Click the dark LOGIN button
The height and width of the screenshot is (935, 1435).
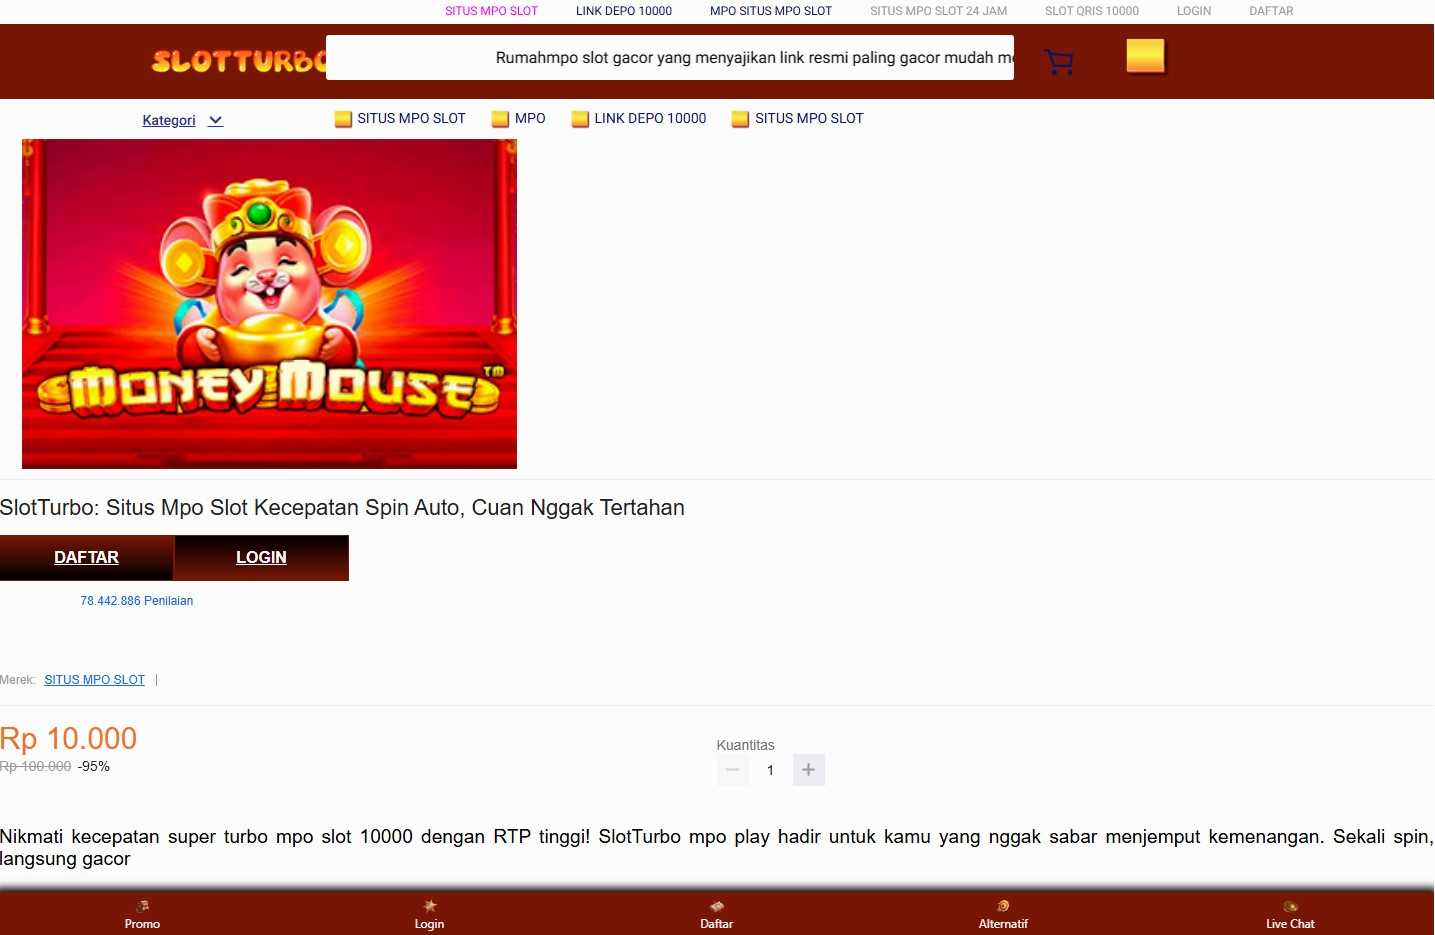[261, 558]
